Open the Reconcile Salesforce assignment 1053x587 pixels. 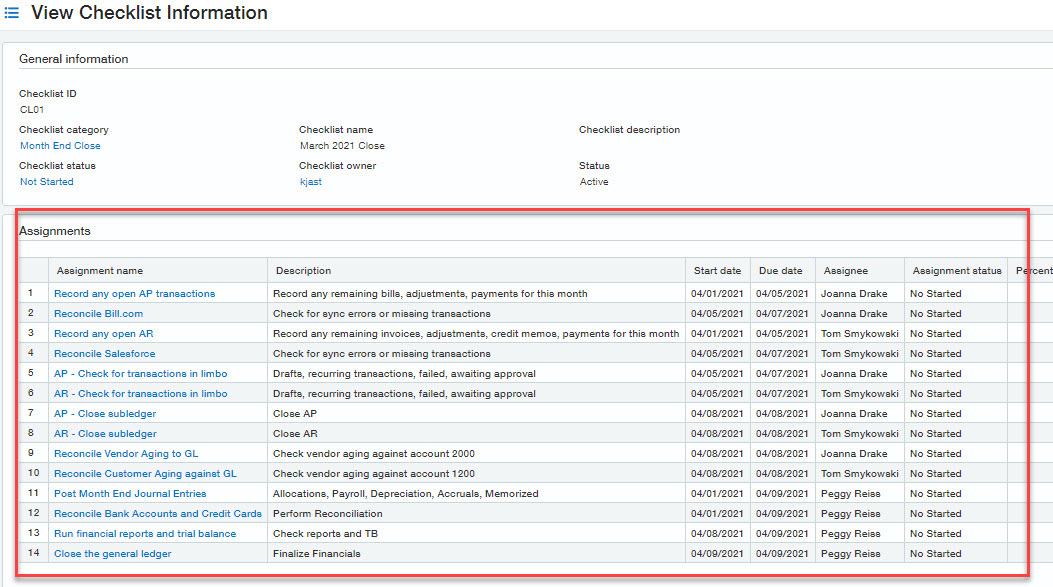104,354
